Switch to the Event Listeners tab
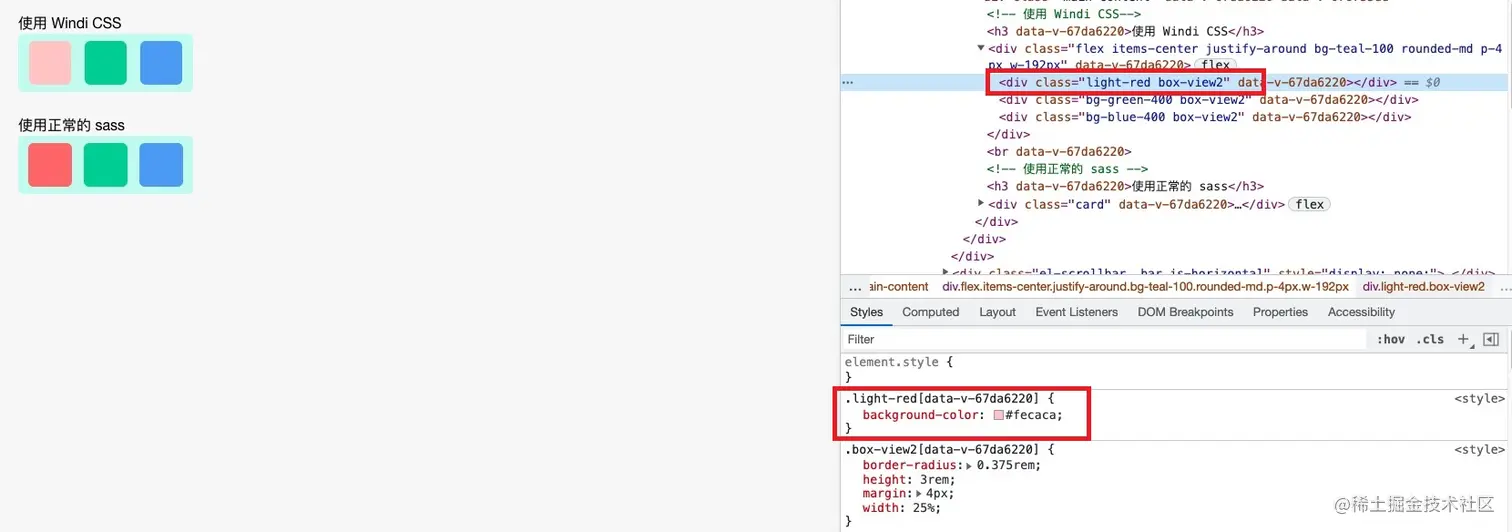This screenshot has height=532, width=1512. point(1076,312)
